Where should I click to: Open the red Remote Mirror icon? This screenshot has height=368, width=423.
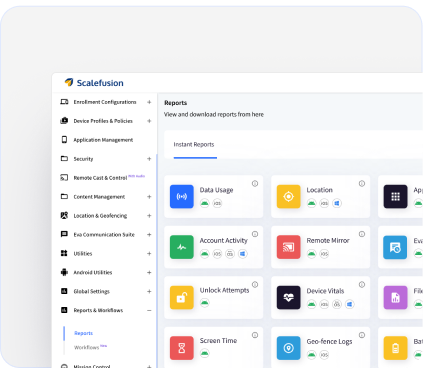[289, 247]
